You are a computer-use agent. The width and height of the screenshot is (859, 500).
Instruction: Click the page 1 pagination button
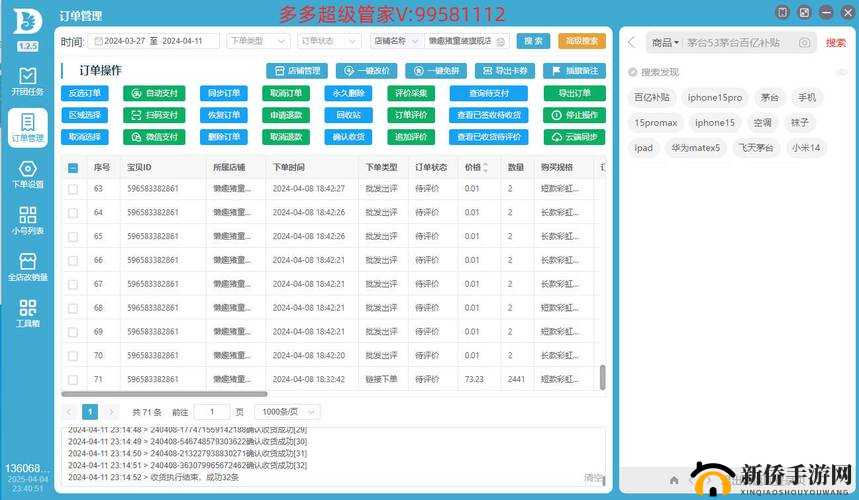coord(90,412)
